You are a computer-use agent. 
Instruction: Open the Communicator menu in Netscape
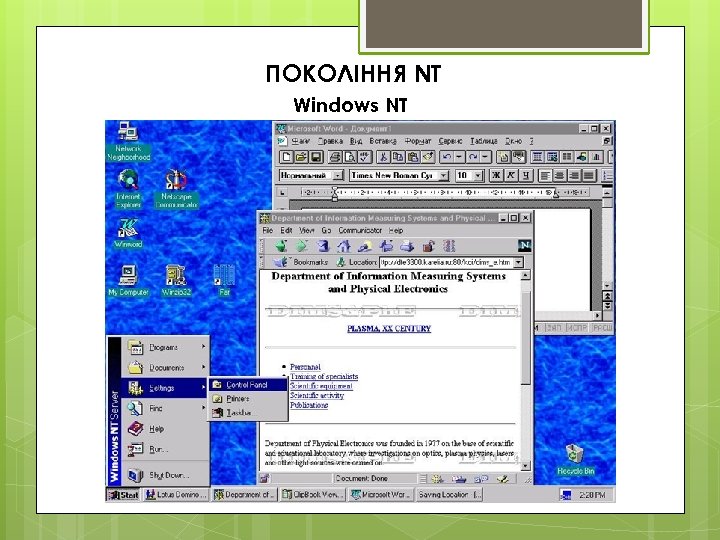(x=360, y=230)
